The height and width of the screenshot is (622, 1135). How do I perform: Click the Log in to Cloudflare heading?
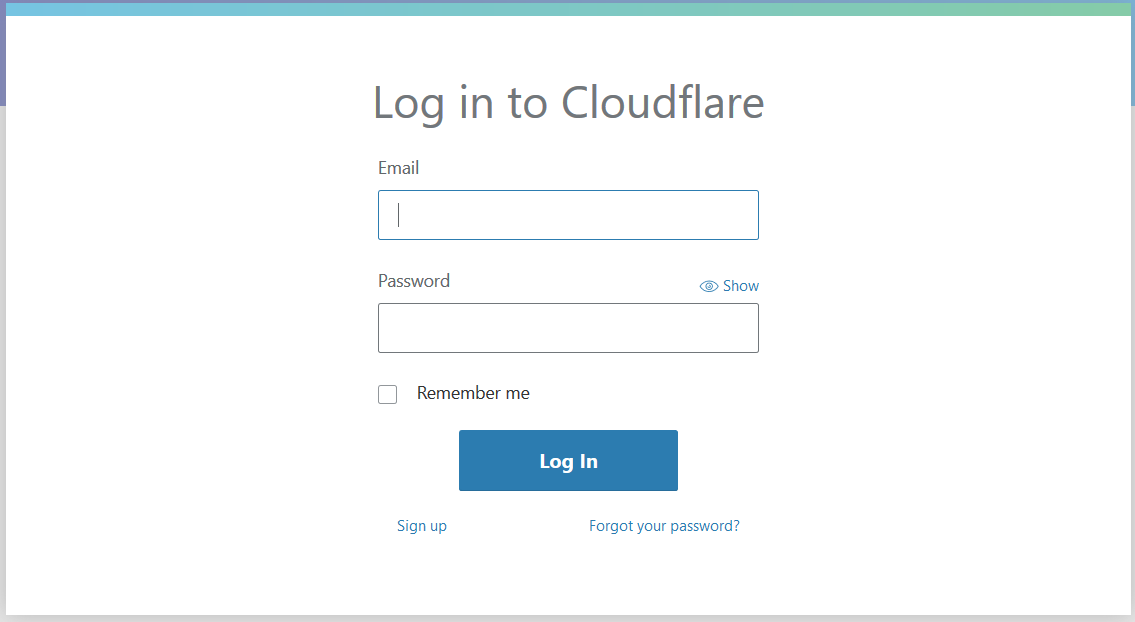coord(568,103)
